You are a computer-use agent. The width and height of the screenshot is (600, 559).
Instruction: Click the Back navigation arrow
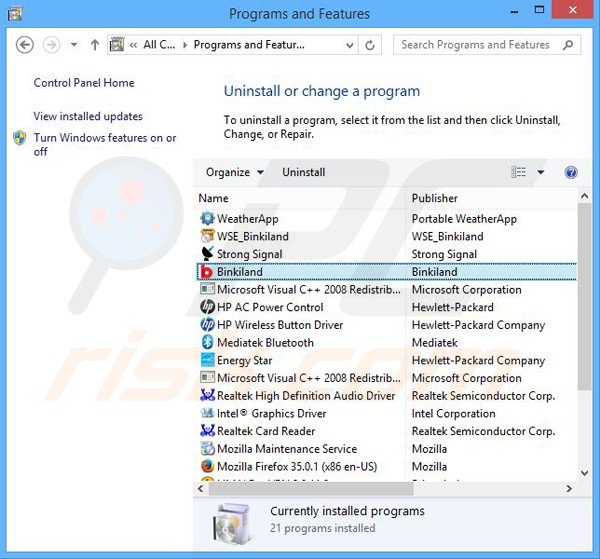pos(25,45)
